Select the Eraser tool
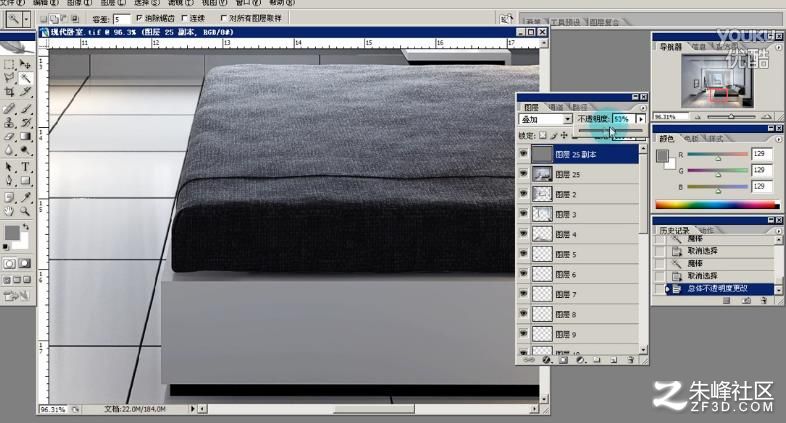The width and height of the screenshot is (786, 423). [x=10, y=136]
